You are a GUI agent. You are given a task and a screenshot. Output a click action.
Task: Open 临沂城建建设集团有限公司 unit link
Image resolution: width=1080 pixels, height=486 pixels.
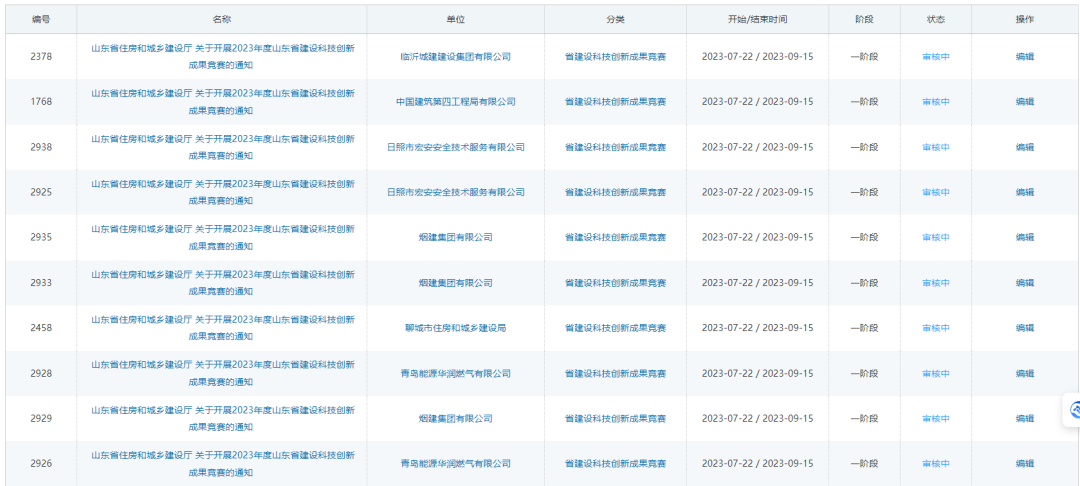(x=455, y=57)
